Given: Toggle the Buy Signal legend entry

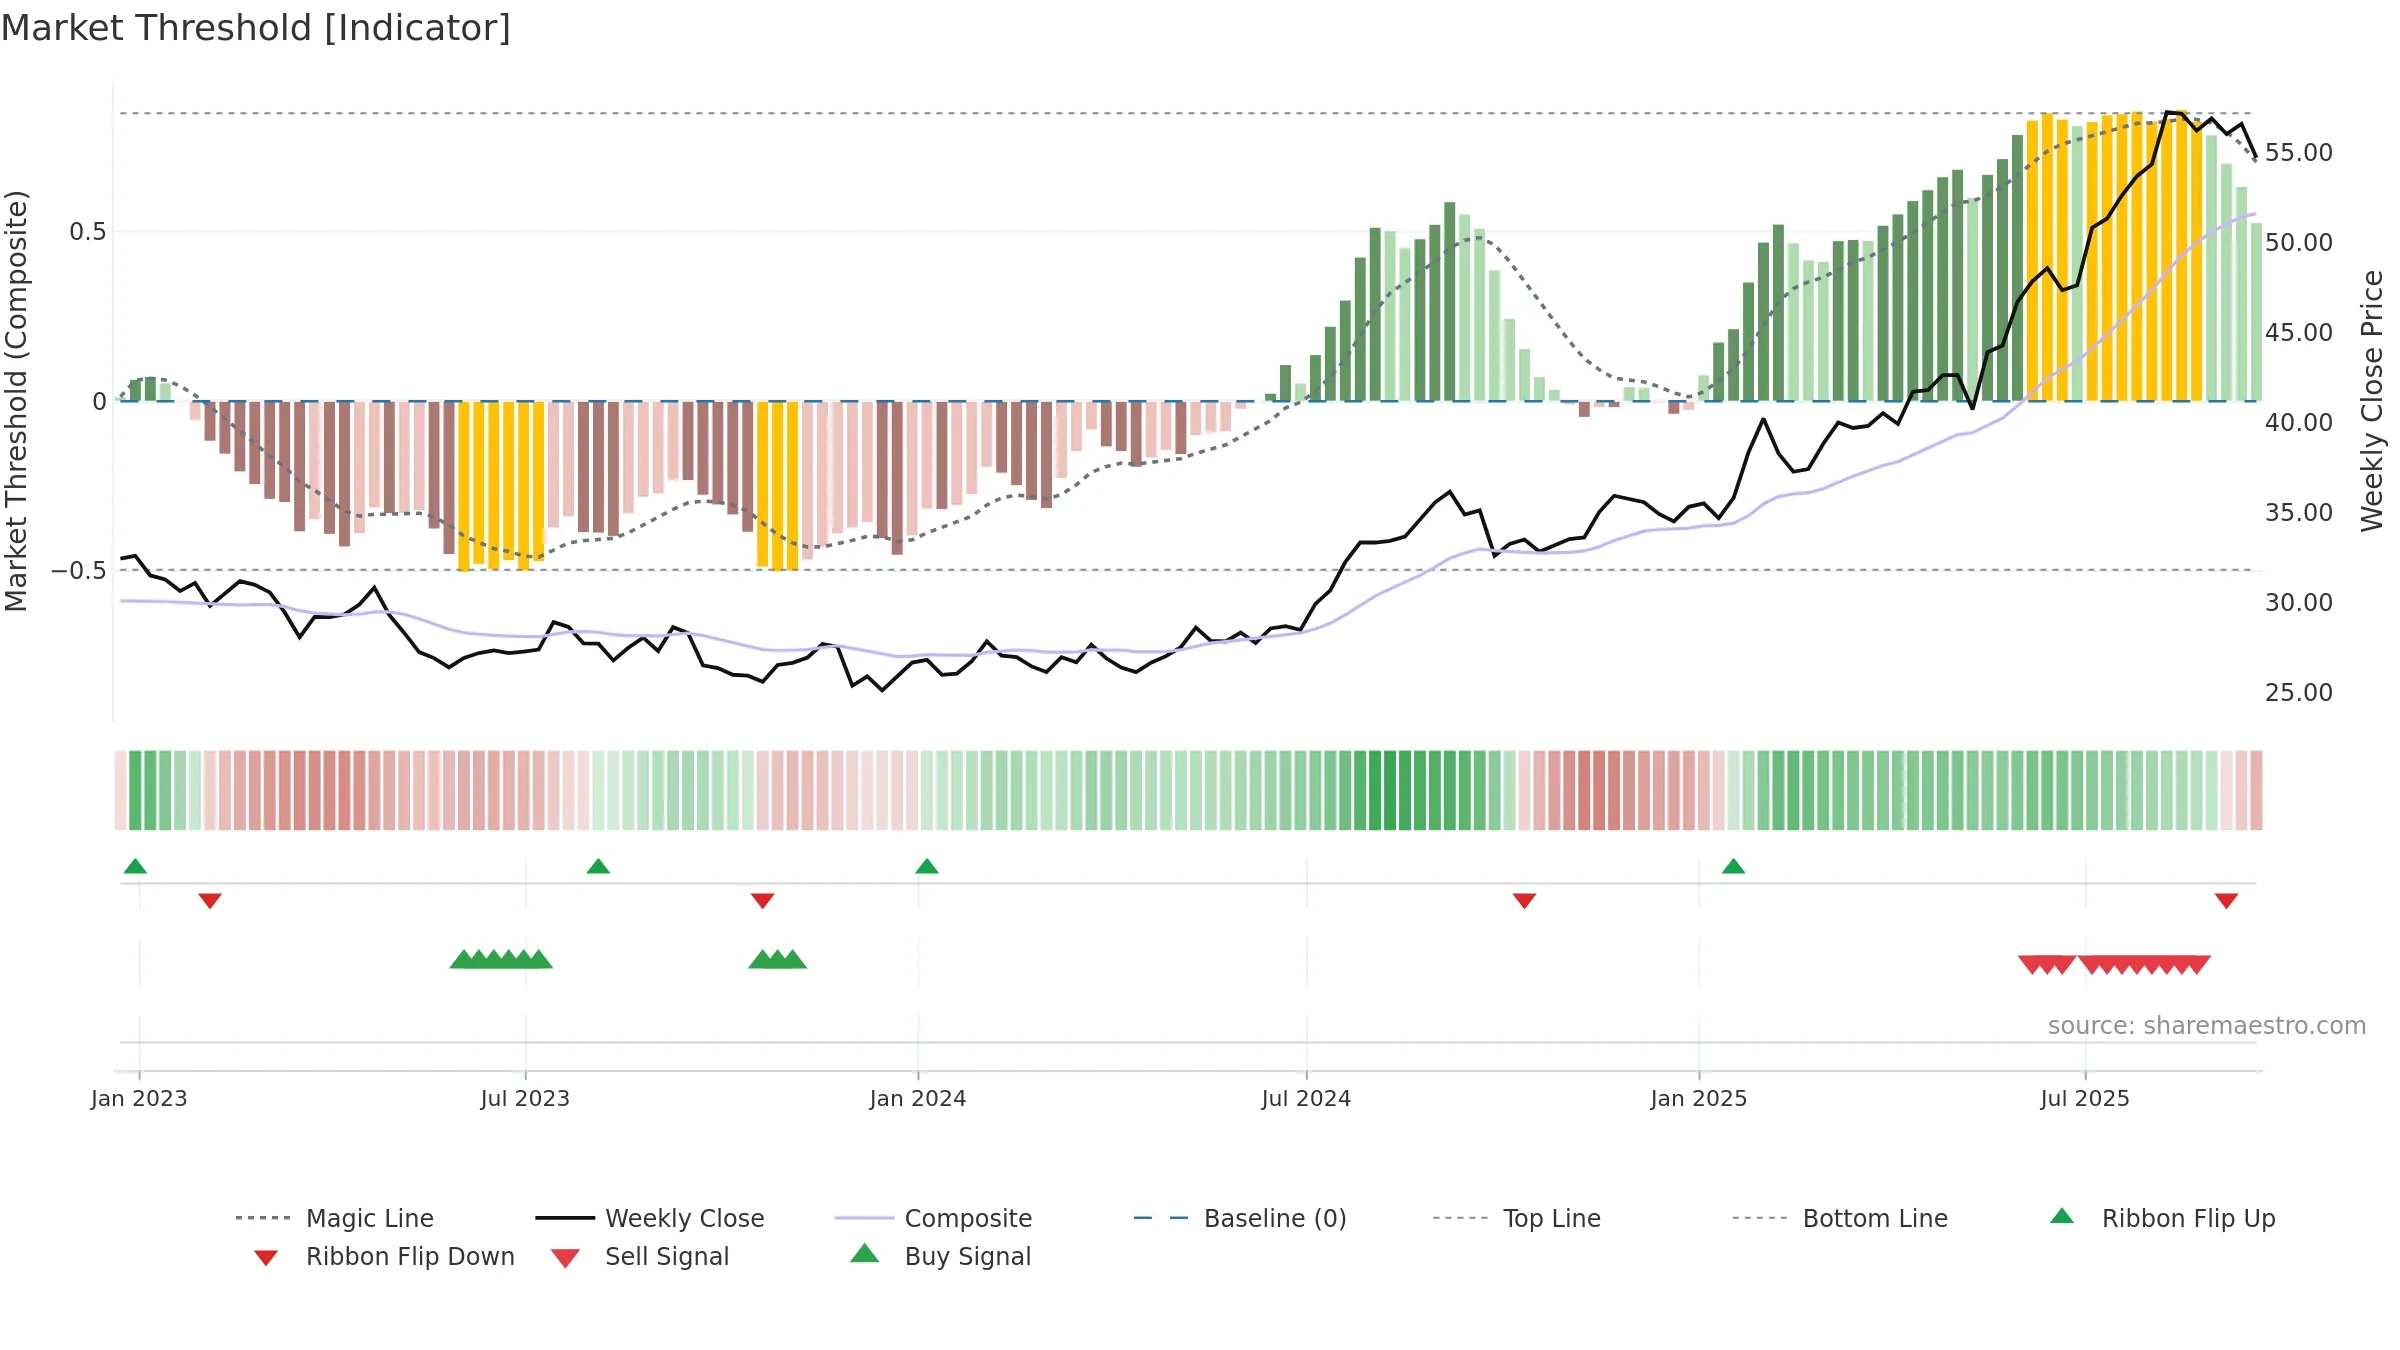Looking at the screenshot, I should point(940,1256).
